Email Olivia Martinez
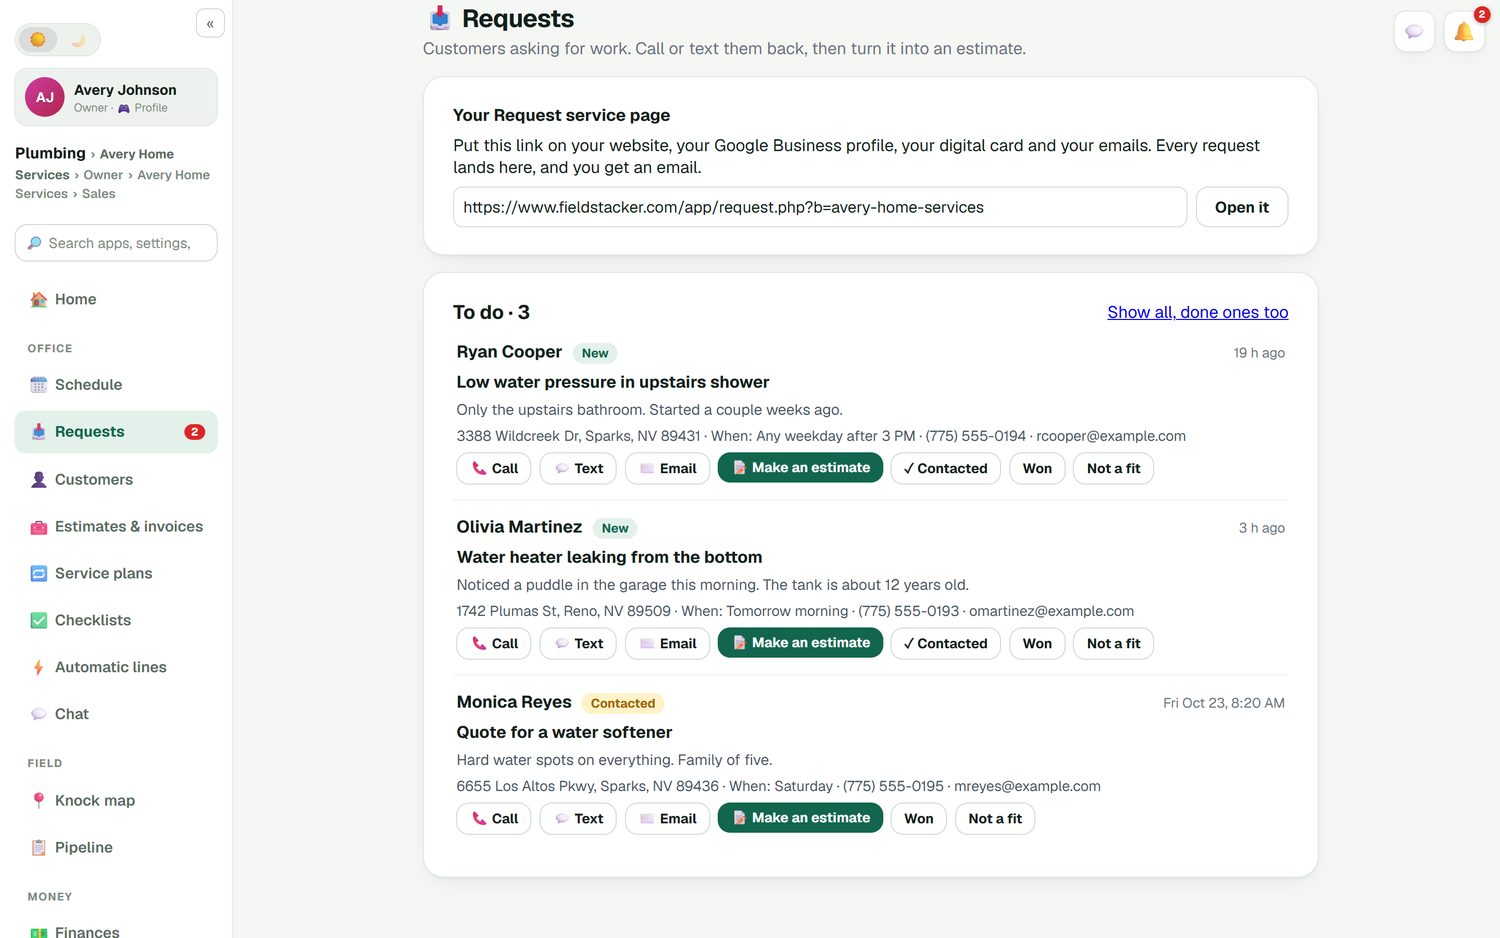 tap(668, 643)
